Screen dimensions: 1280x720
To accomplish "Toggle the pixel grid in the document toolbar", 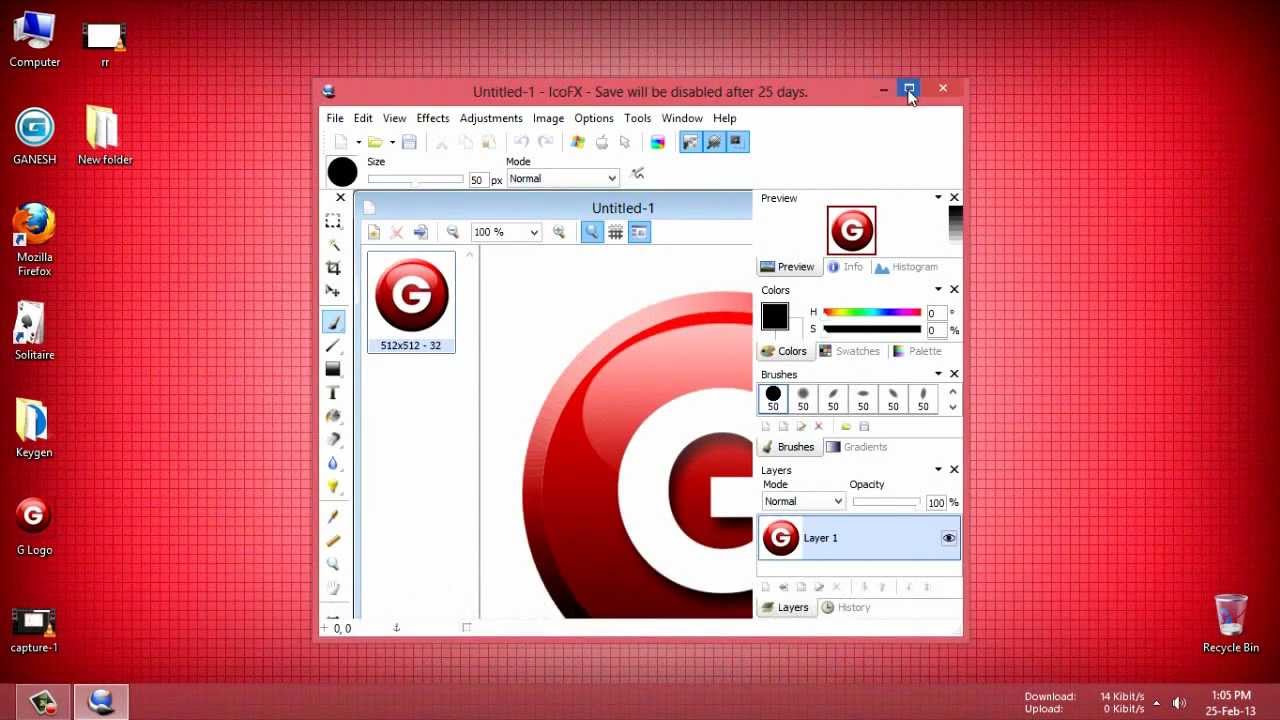I will click(x=615, y=232).
